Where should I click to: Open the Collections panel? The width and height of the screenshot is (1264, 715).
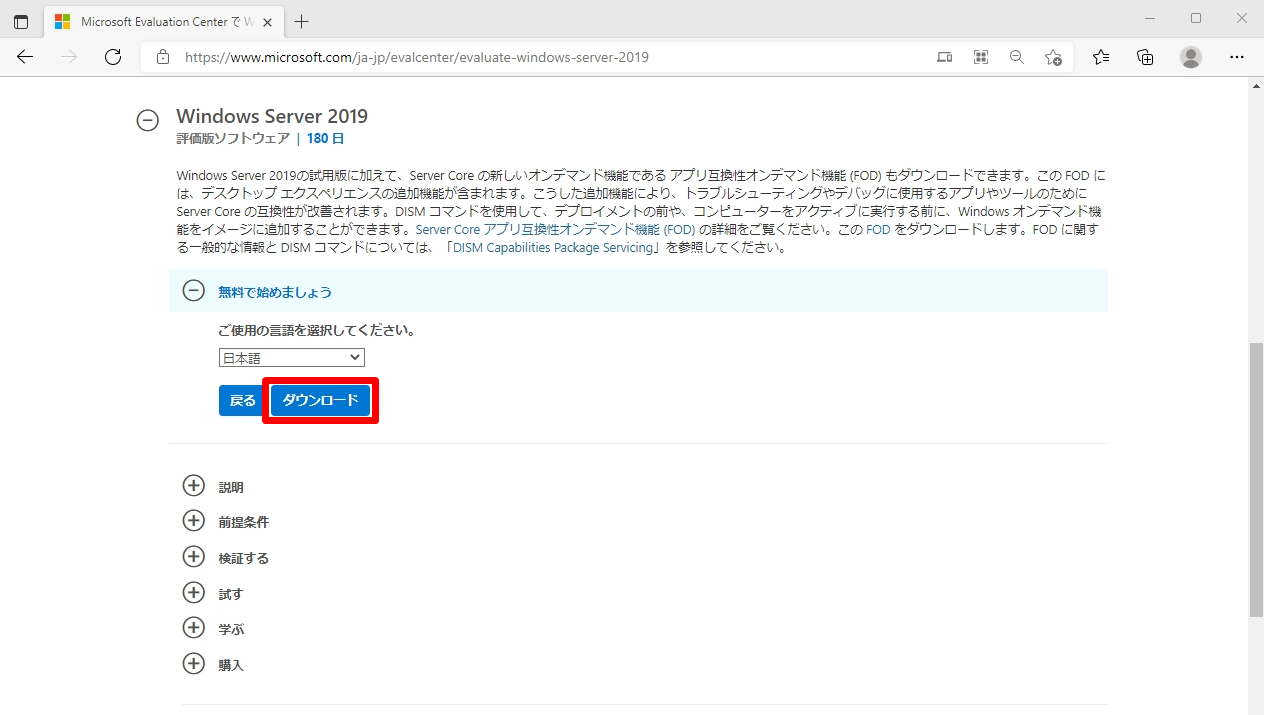click(x=1145, y=57)
